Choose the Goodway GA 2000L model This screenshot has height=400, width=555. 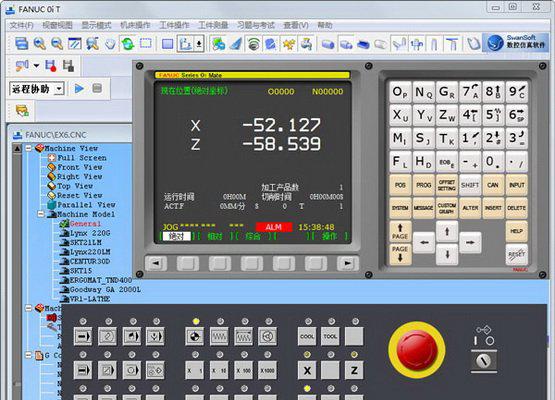[105, 289]
